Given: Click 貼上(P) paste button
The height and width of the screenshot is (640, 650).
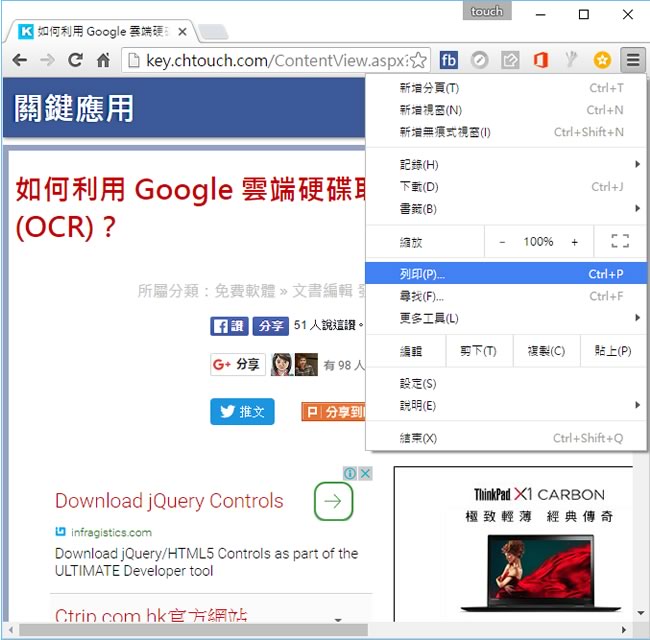Looking at the screenshot, I should point(613,351).
